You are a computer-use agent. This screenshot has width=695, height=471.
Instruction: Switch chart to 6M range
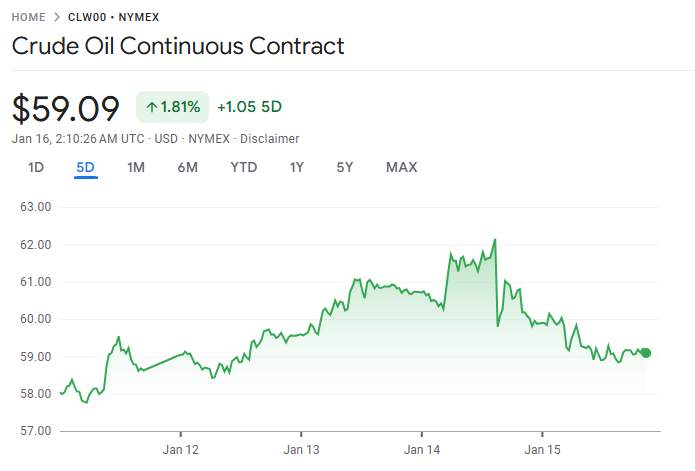187,167
